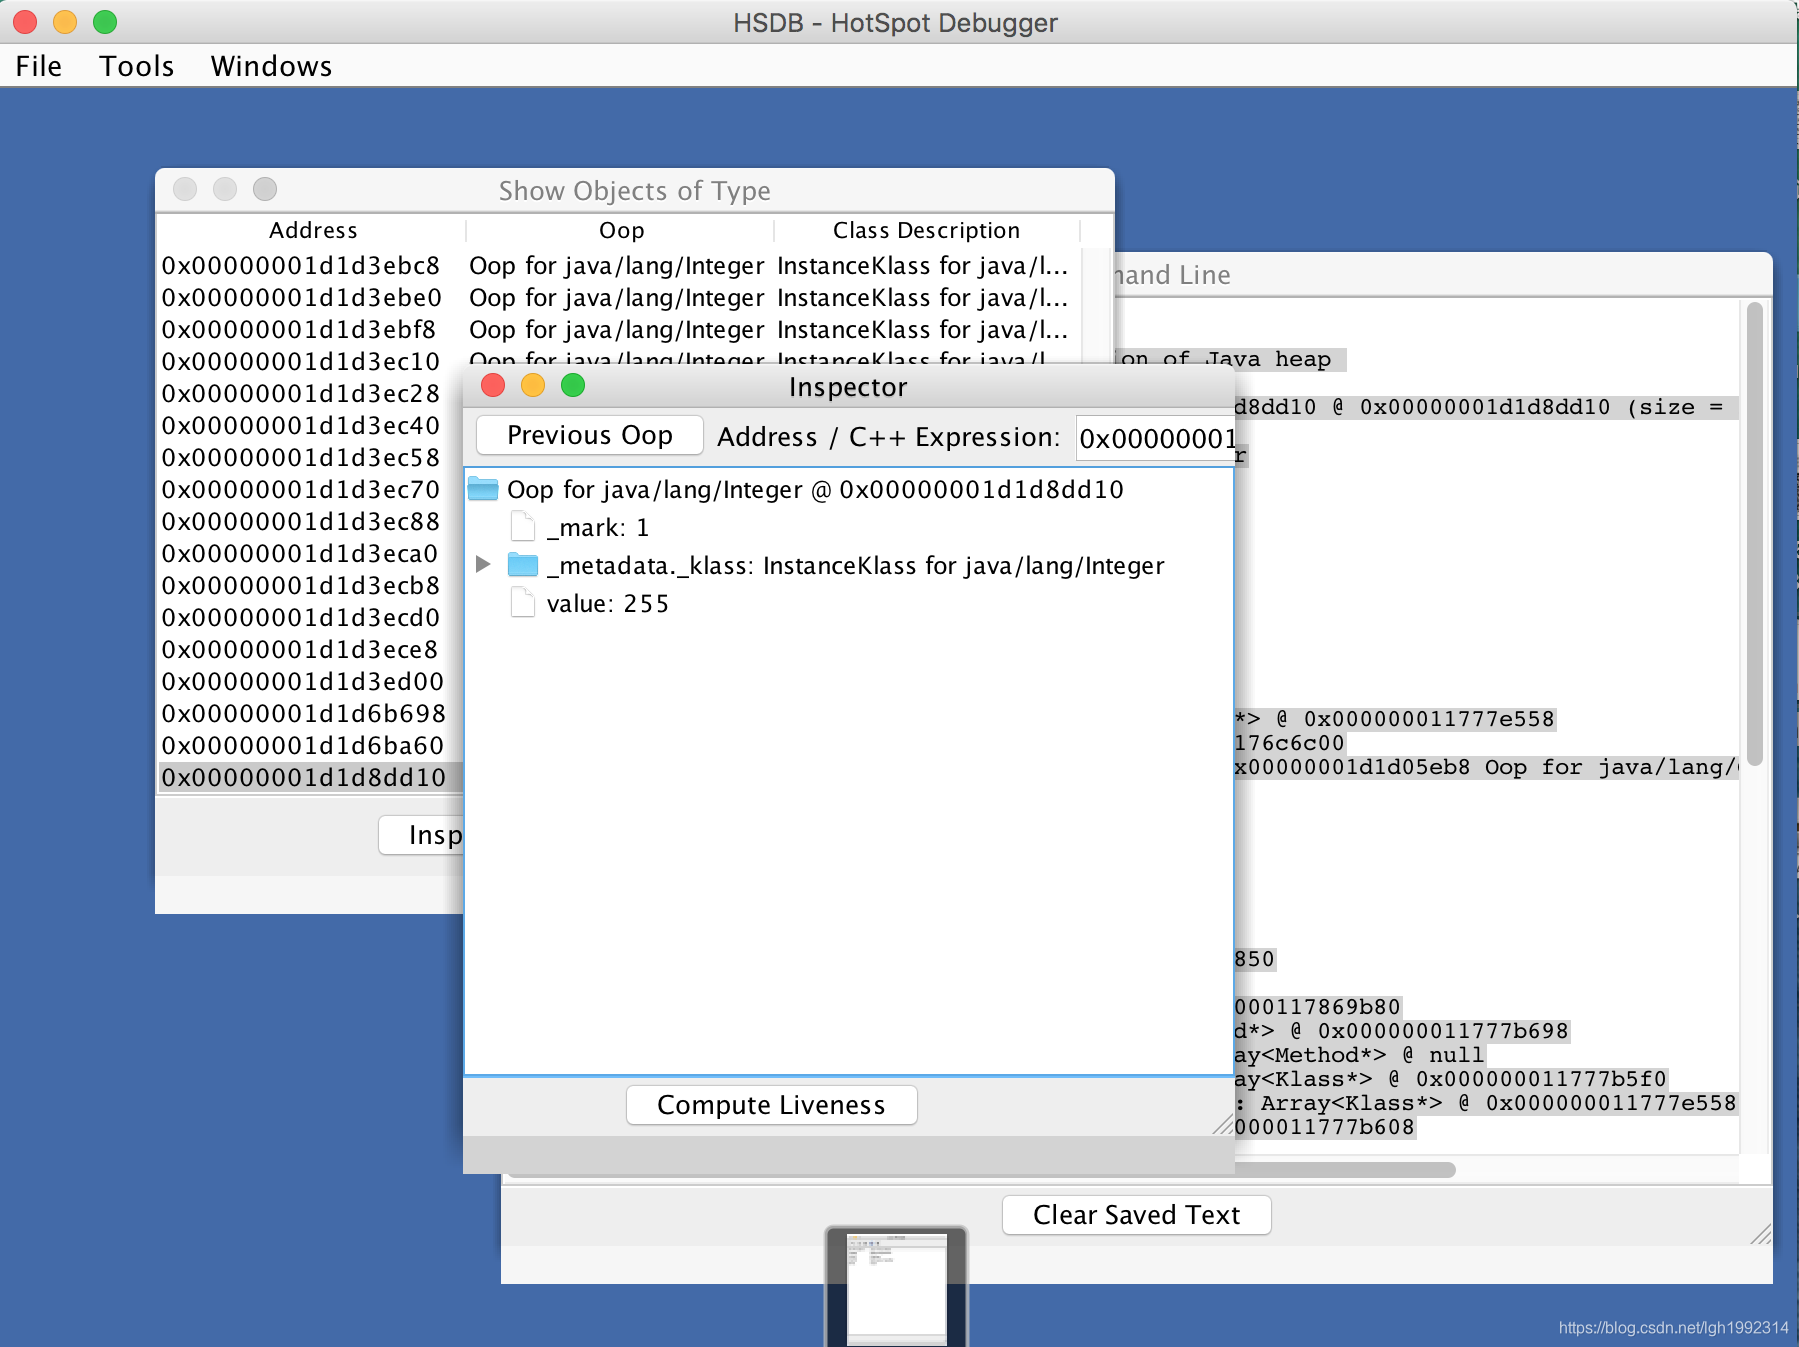The width and height of the screenshot is (1799, 1347).
Task: Maximize the Inspector window with green button
Action: (x=573, y=385)
